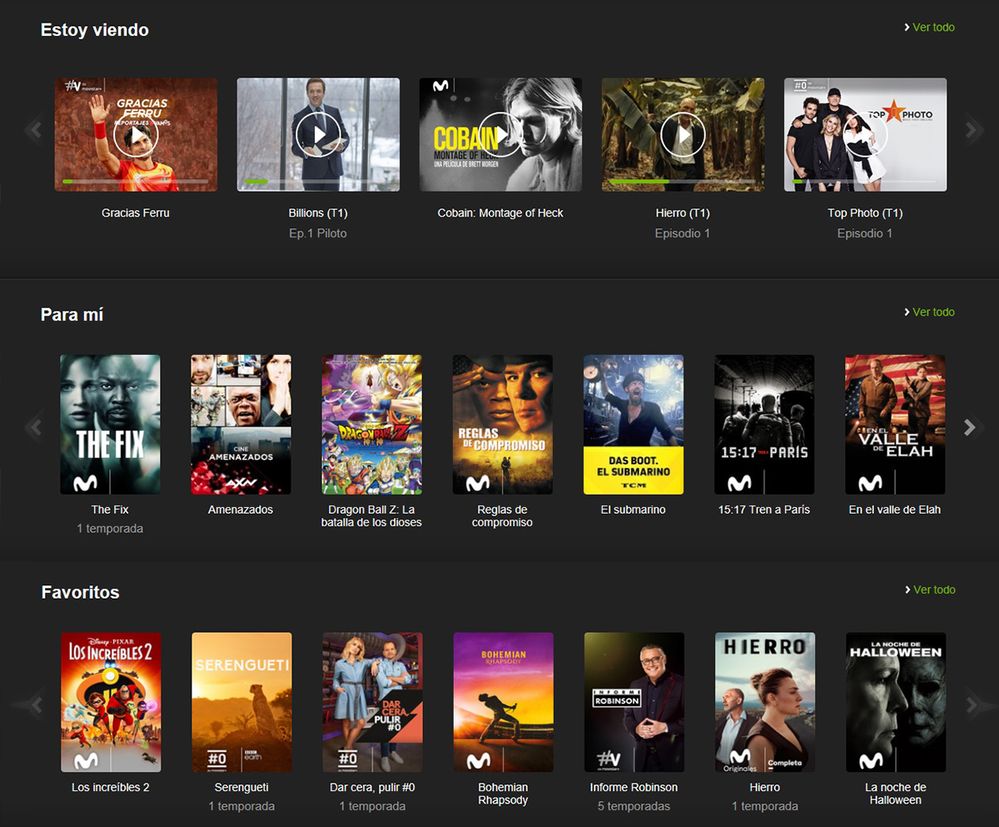This screenshot has width=999, height=827.
Task: Open The Fix series poster
Action: (x=110, y=424)
